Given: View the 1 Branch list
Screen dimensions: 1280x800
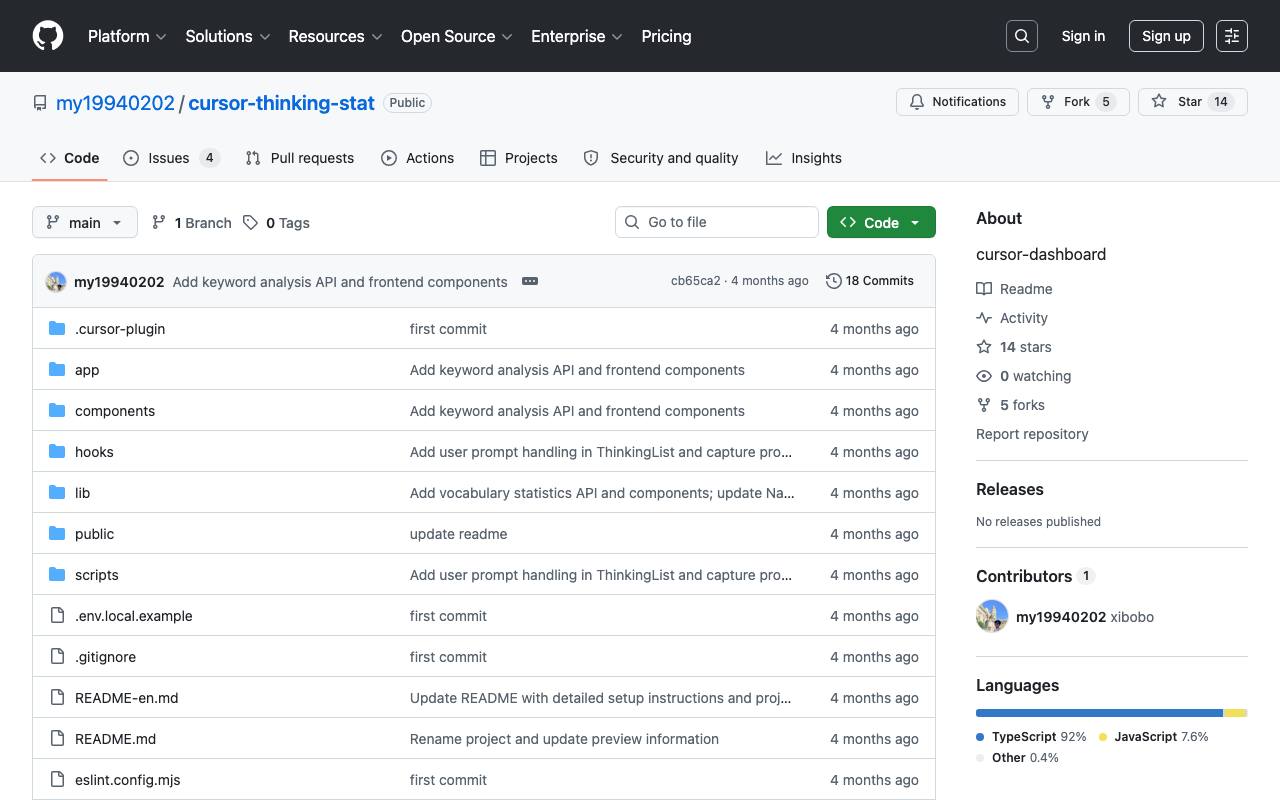Looking at the screenshot, I should coord(192,222).
